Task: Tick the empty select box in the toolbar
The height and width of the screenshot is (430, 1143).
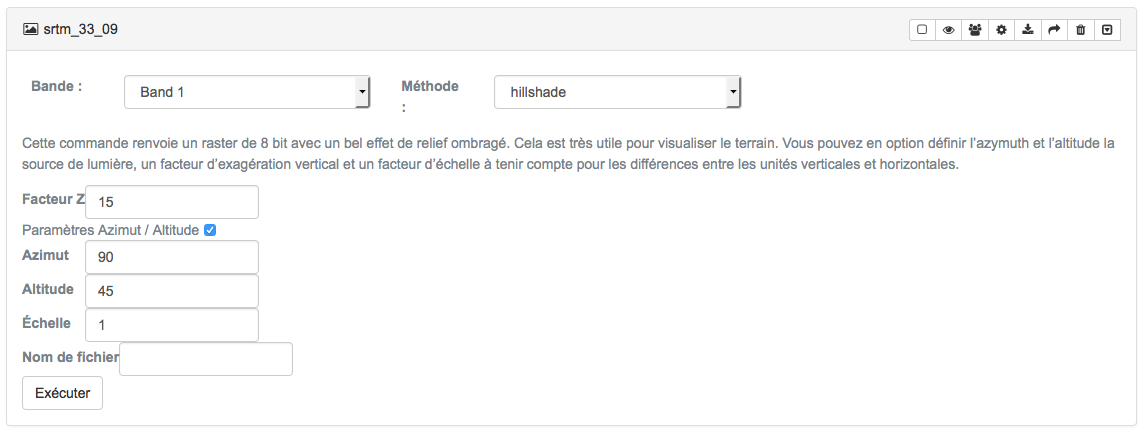Action: tap(922, 30)
